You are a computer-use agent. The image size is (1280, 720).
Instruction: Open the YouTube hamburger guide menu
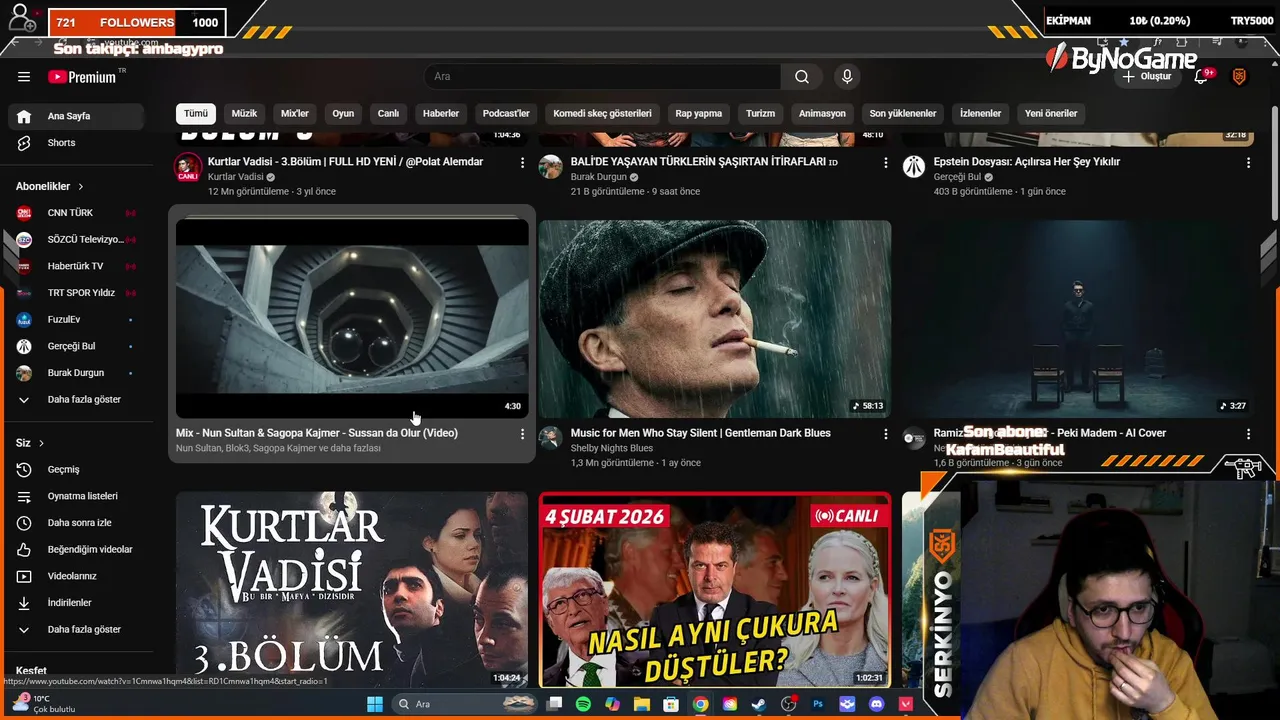click(x=24, y=77)
